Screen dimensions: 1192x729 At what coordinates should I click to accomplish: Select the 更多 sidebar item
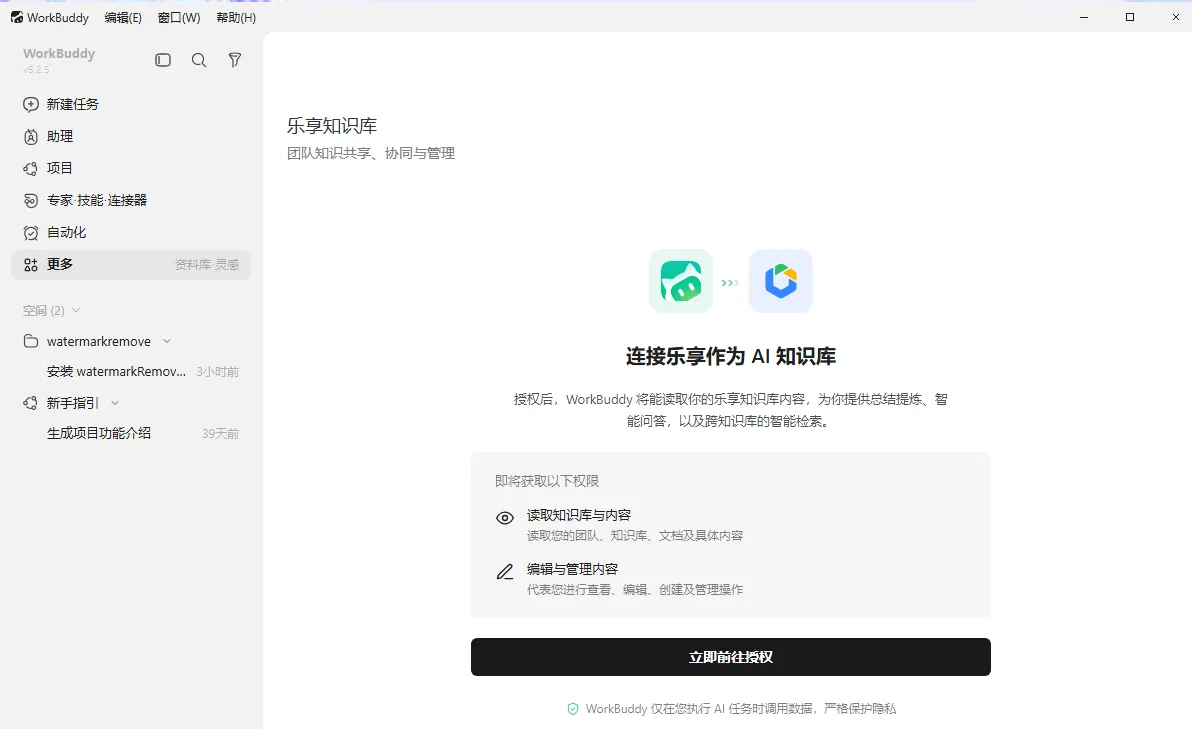(x=131, y=265)
